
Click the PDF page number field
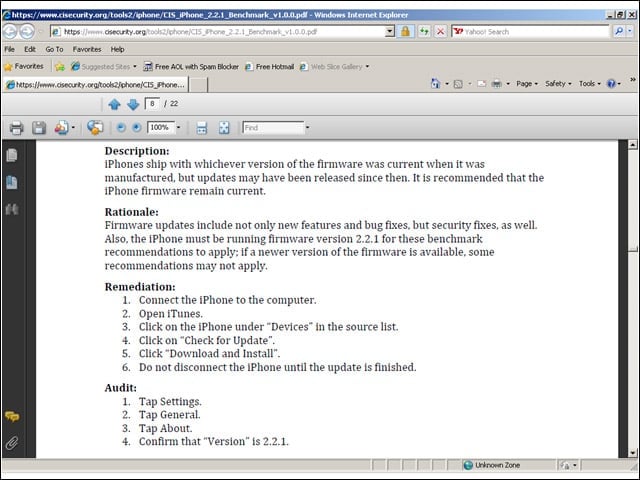click(152, 104)
